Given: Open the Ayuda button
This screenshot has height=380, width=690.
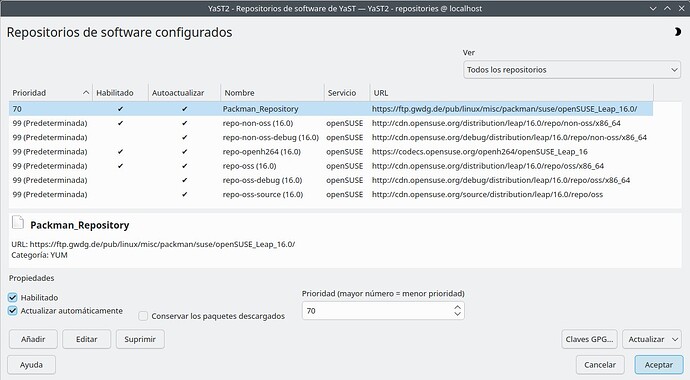Looking at the screenshot, I should point(31,365).
